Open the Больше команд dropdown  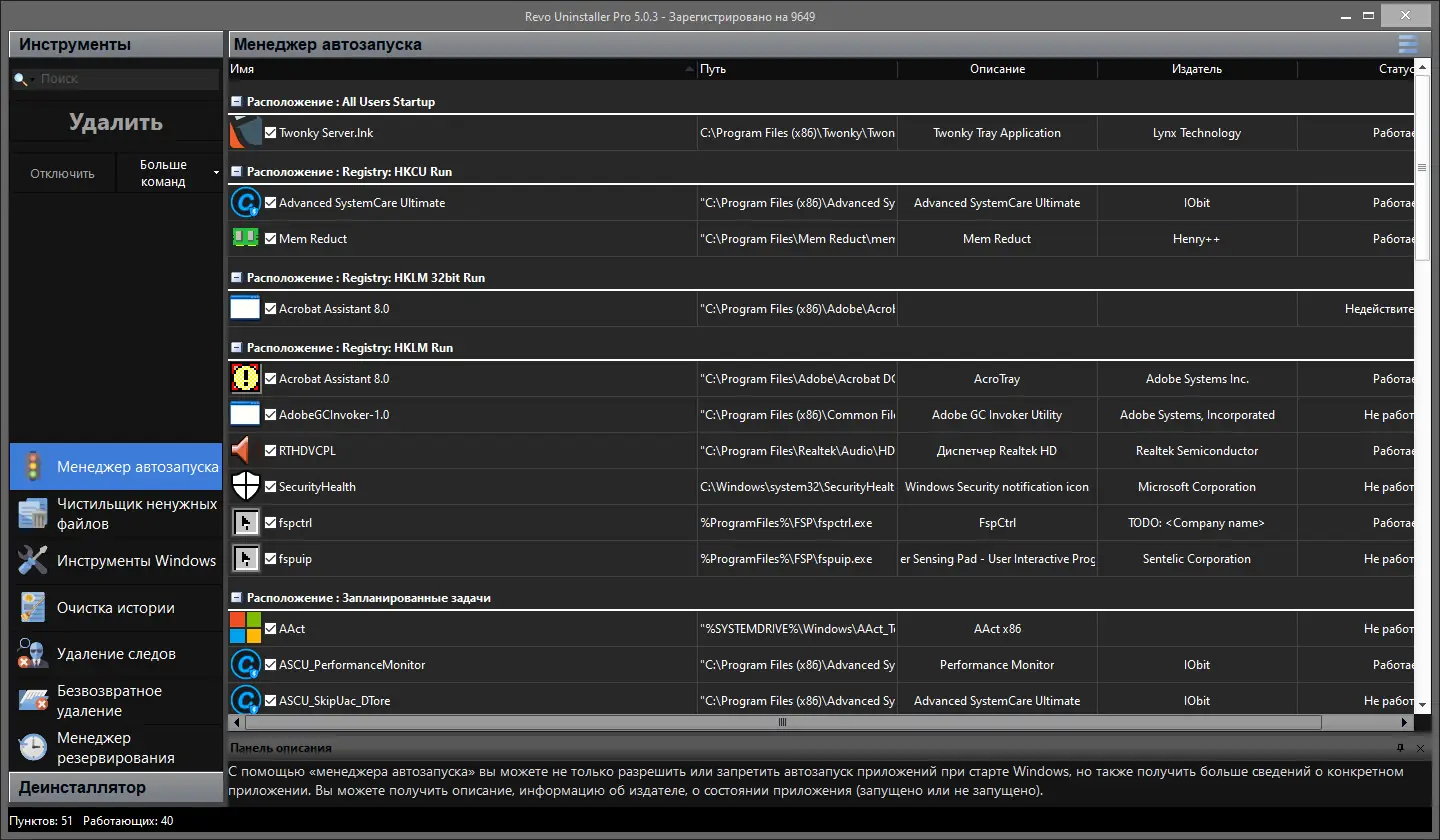[169, 173]
